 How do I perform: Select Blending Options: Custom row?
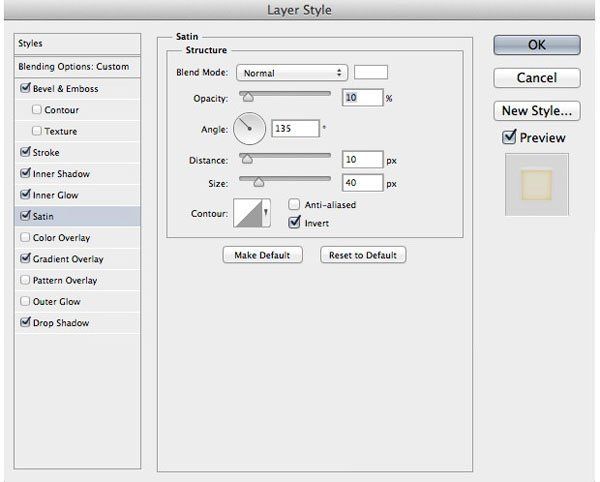click(x=77, y=67)
